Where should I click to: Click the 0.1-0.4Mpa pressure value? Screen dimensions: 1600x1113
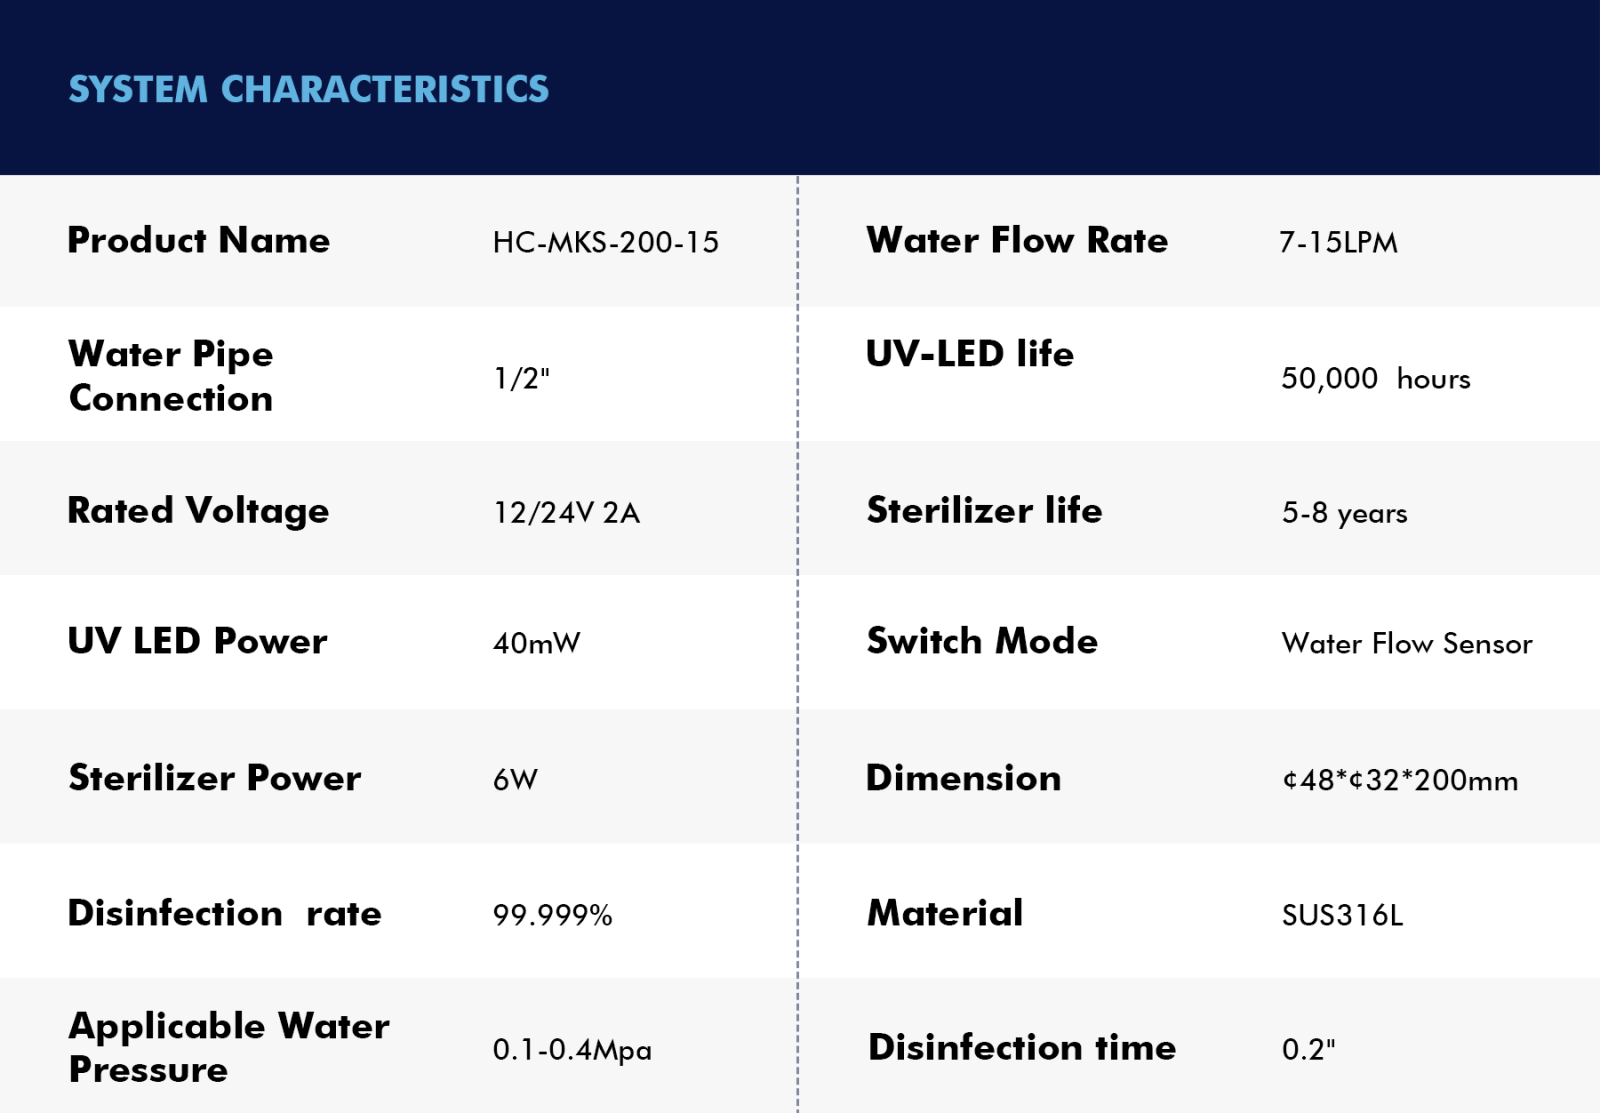[x=572, y=1049]
